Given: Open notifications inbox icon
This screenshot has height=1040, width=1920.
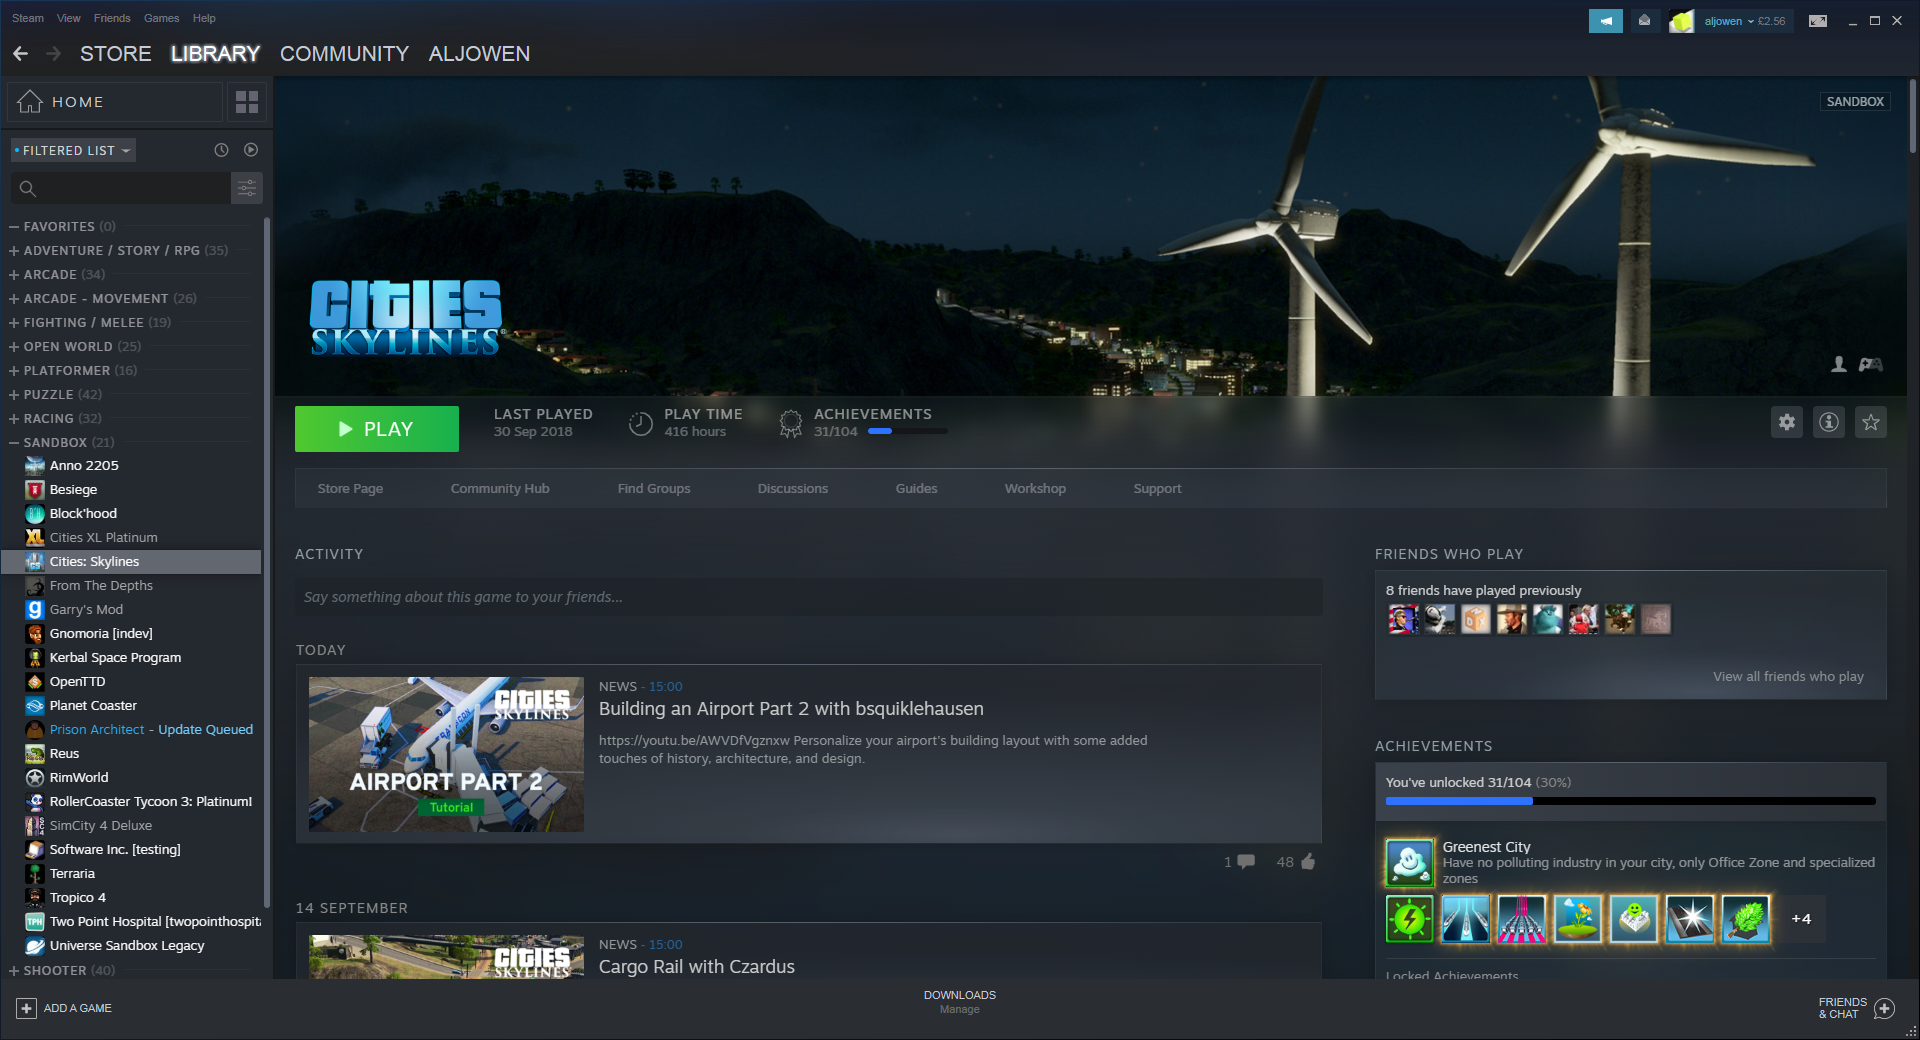Looking at the screenshot, I should [x=1644, y=21].
